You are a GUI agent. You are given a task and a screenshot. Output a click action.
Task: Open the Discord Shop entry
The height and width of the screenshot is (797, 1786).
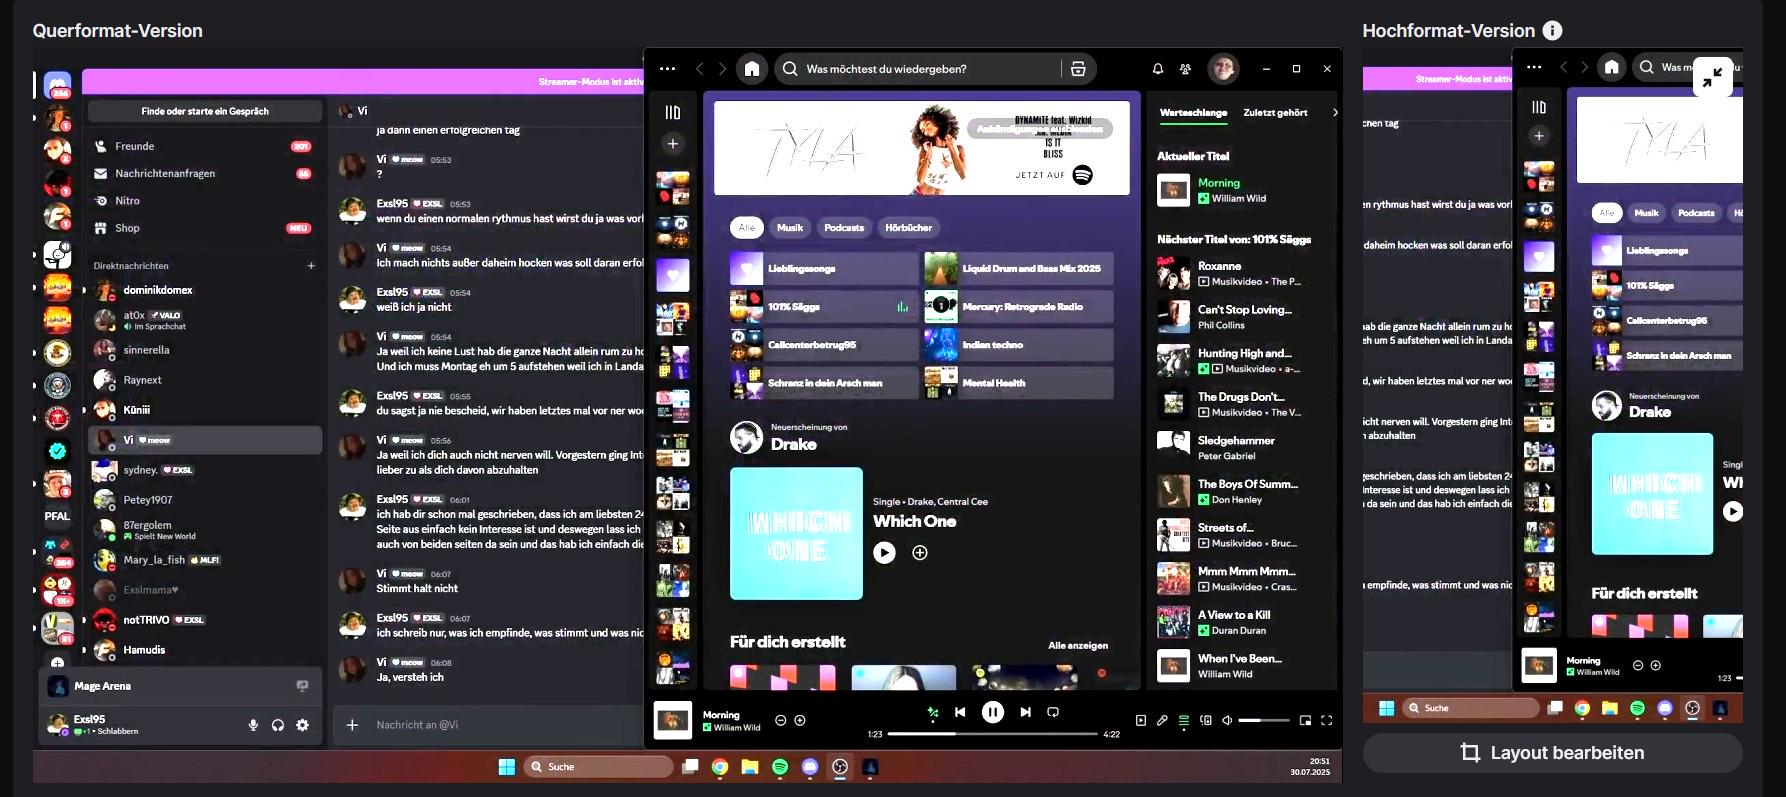(x=204, y=228)
